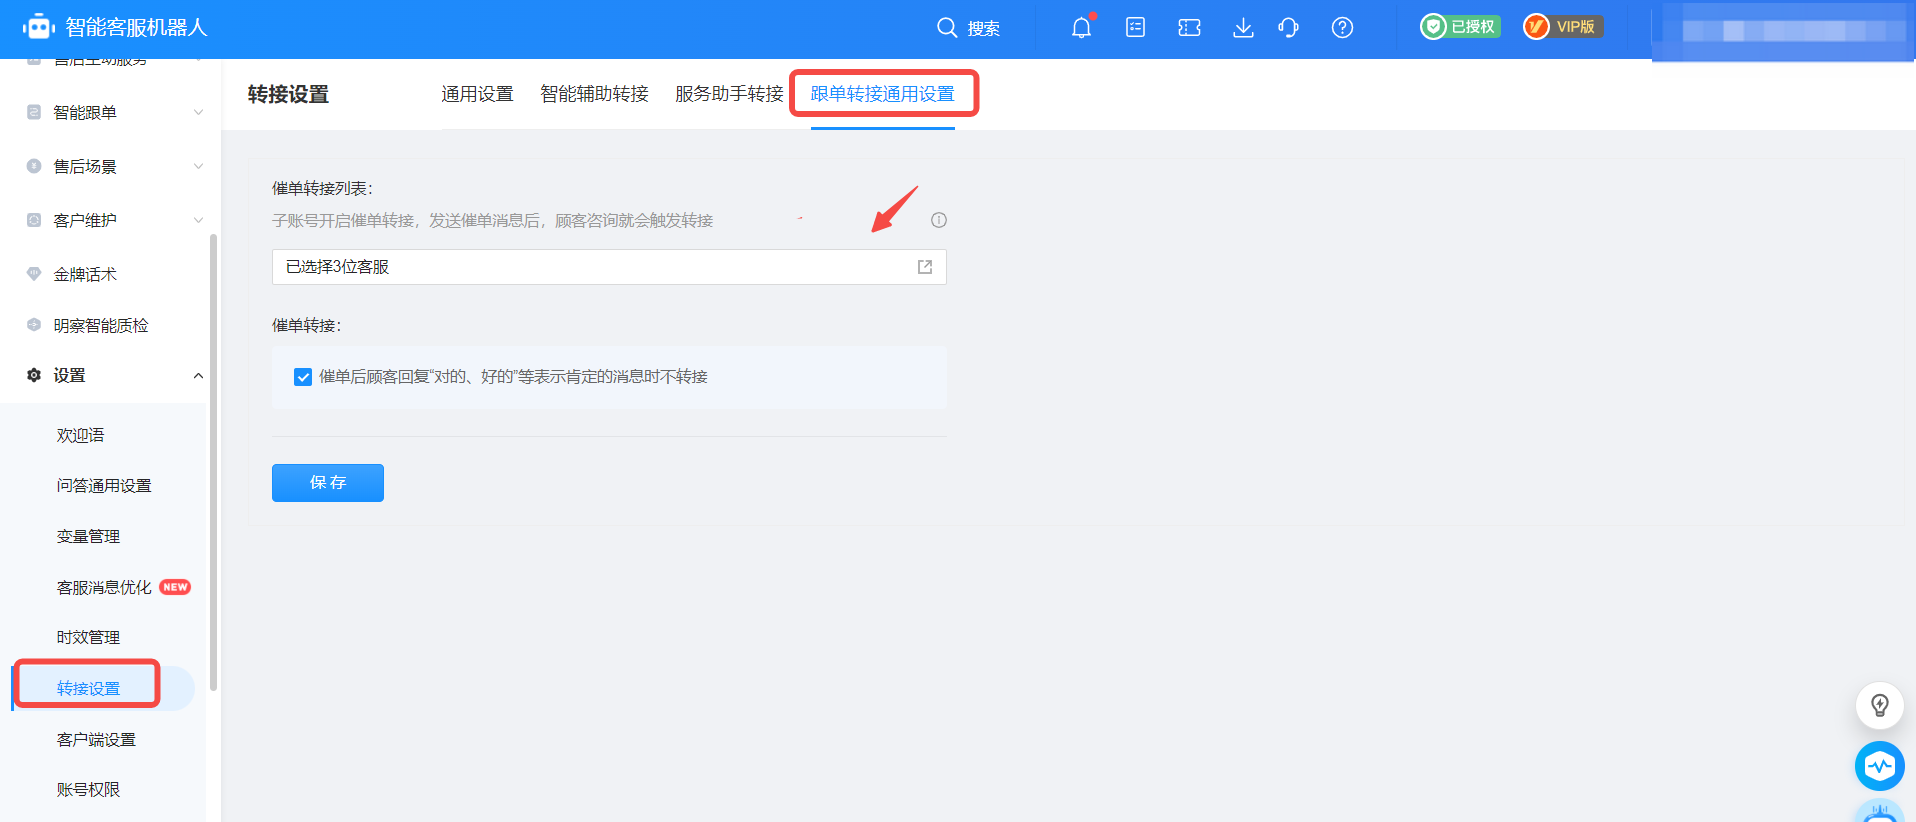Click the 转接设置 page title

pyautogui.click(x=288, y=94)
